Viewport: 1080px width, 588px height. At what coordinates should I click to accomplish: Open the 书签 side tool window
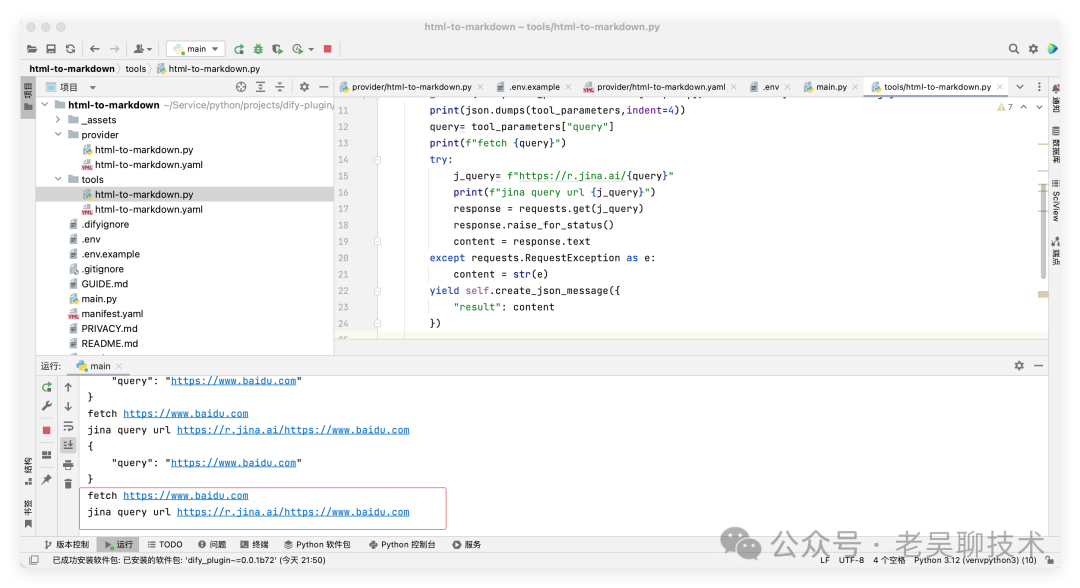28,514
